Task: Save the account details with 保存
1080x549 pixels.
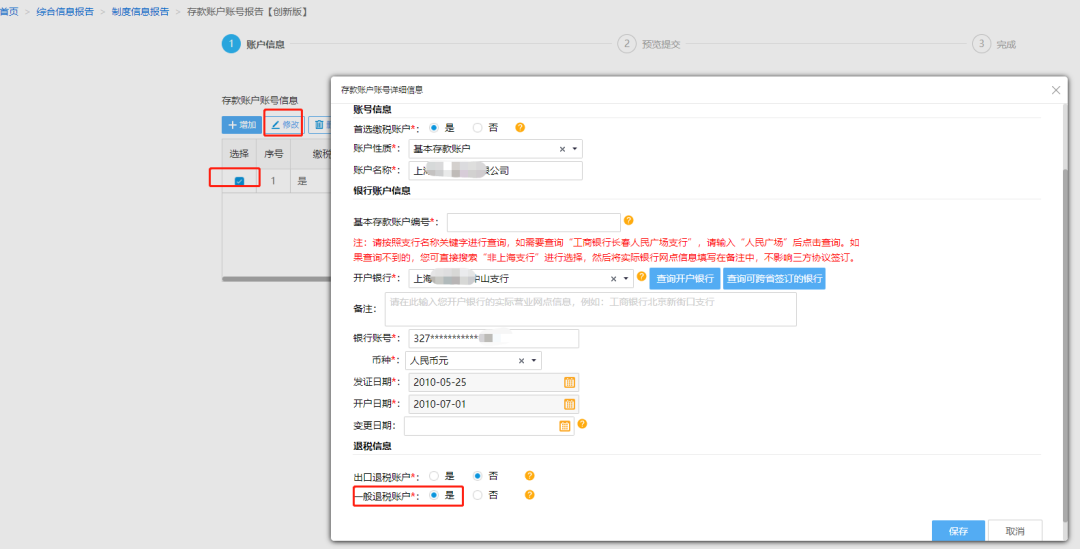Action: tap(958, 531)
